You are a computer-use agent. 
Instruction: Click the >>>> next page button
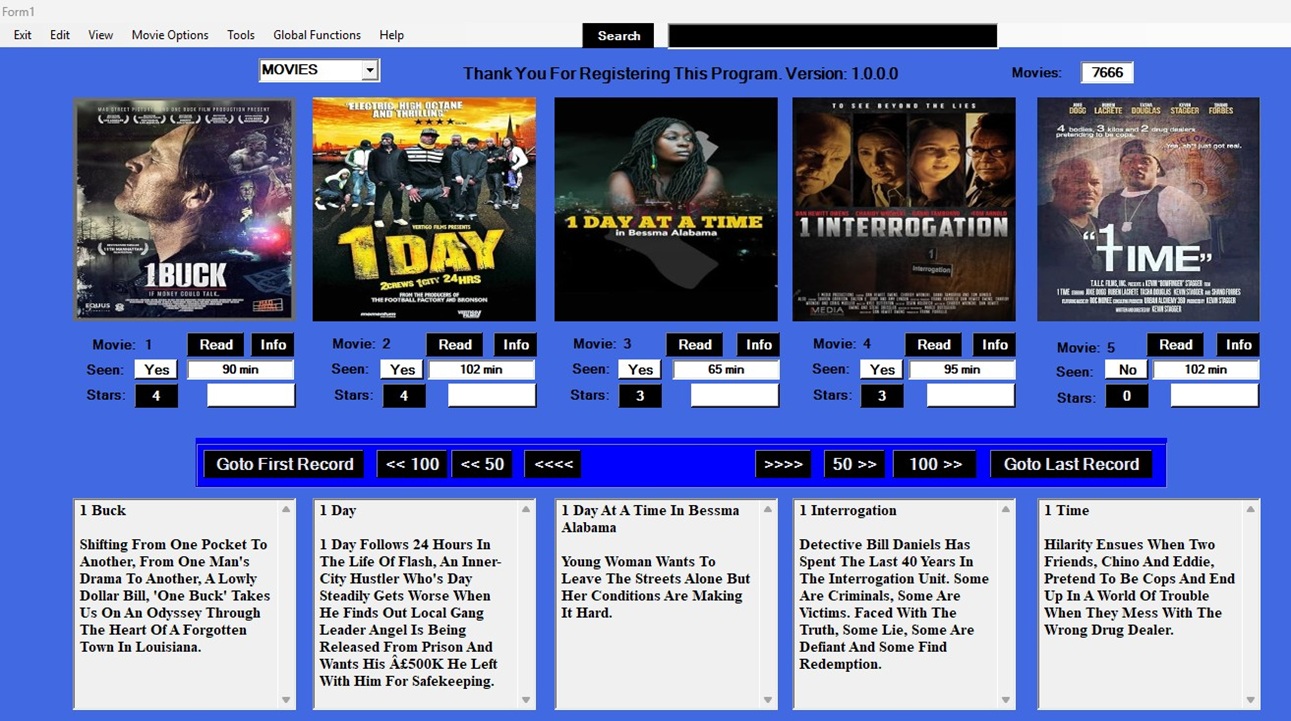click(783, 464)
